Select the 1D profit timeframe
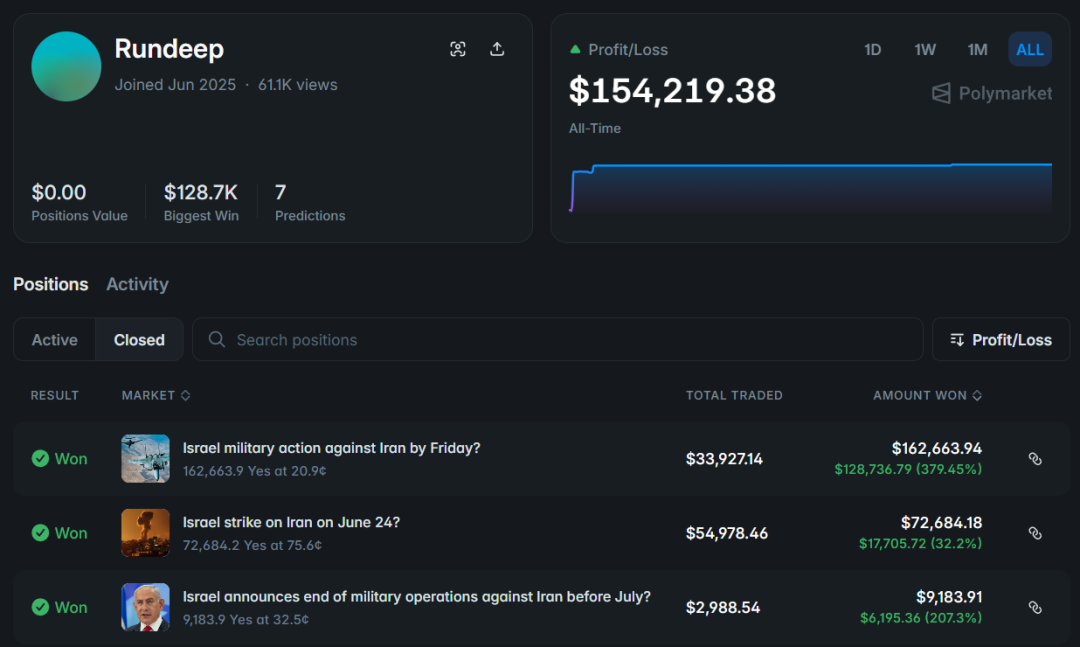Viewport: 1080px width, 647px height. click(872, 49)
